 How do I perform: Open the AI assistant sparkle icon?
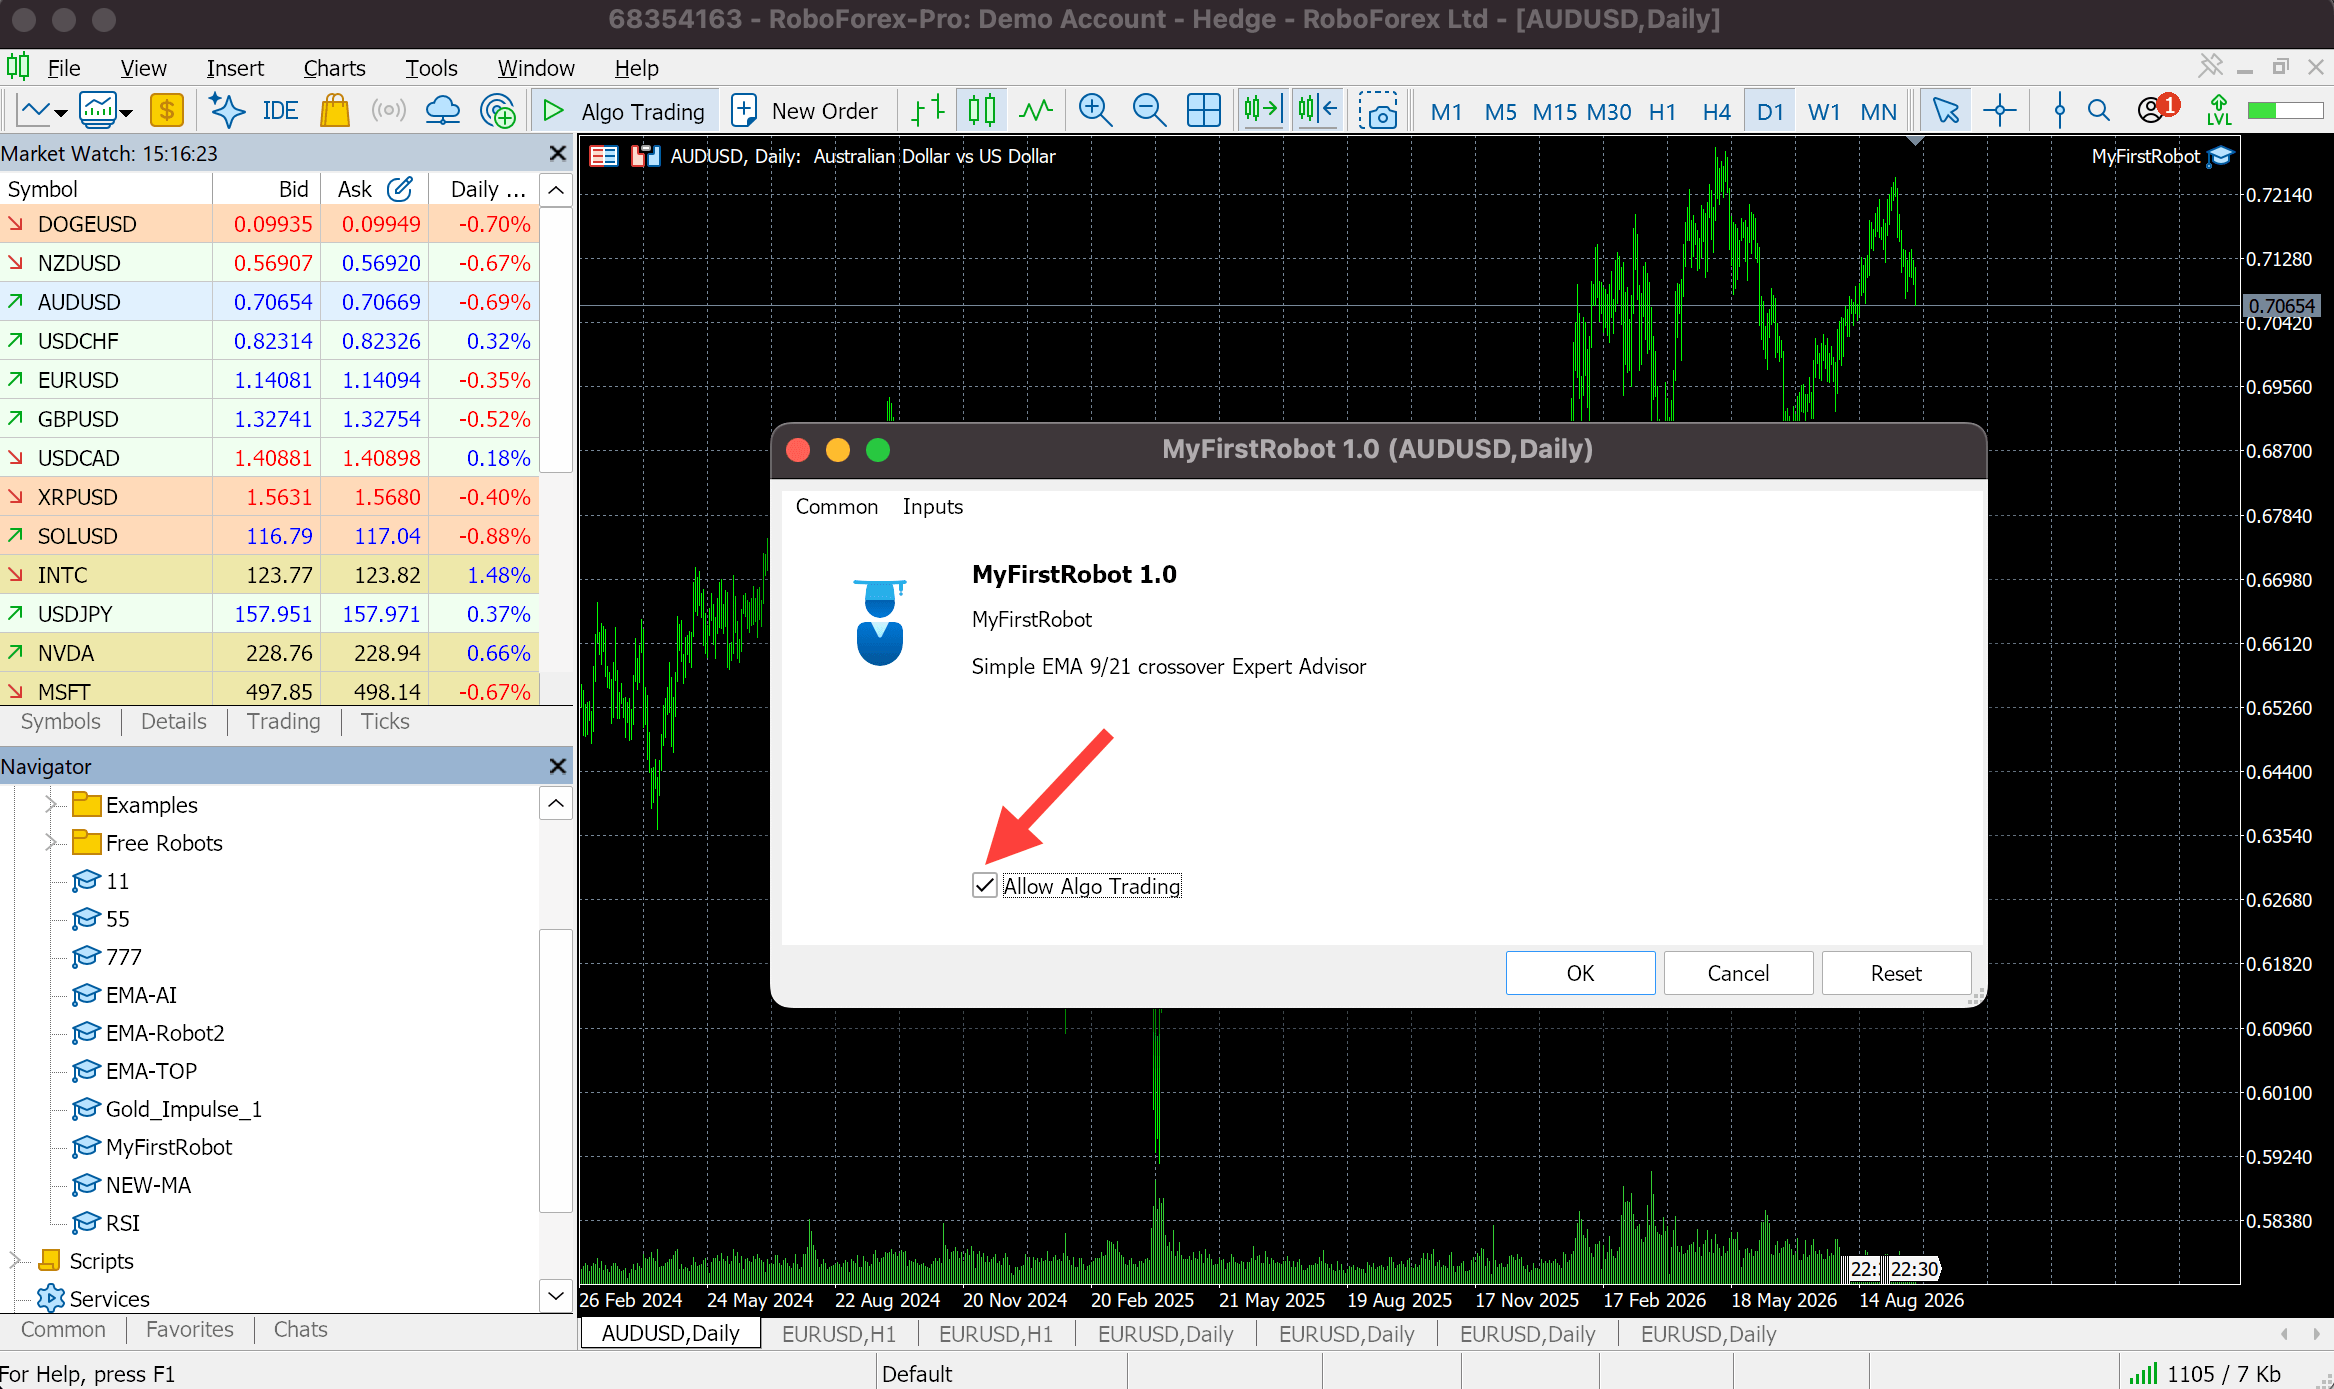point(226,111)
